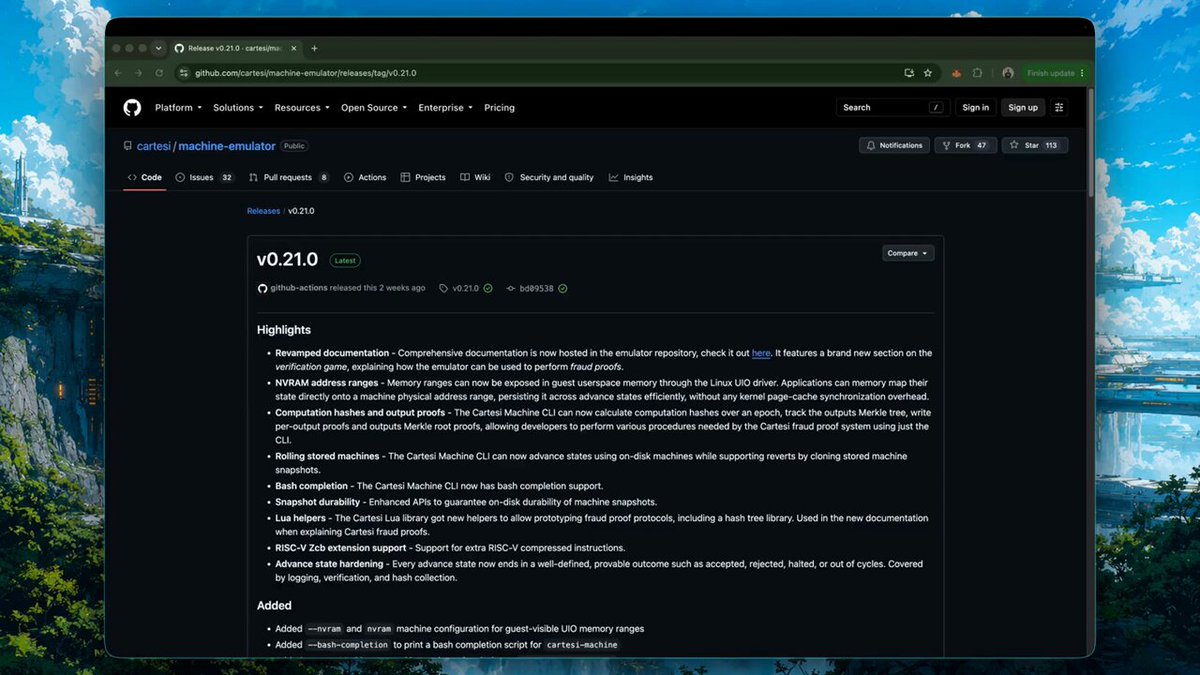Click the GitHub logo icon
This screenshot has height=675, width=1200.
pyautogui.click(x=132, y=107)
